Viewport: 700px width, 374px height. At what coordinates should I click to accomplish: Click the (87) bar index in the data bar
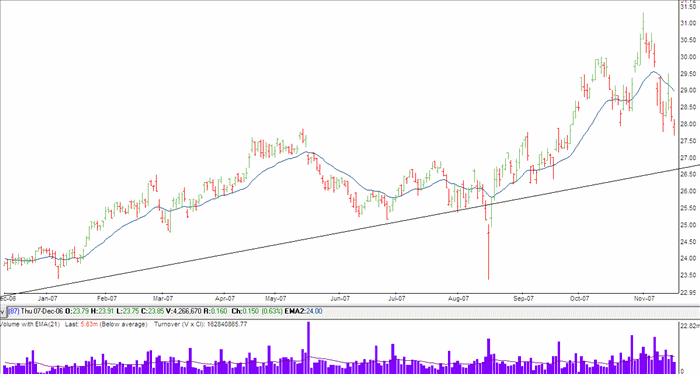coord(13,311)
